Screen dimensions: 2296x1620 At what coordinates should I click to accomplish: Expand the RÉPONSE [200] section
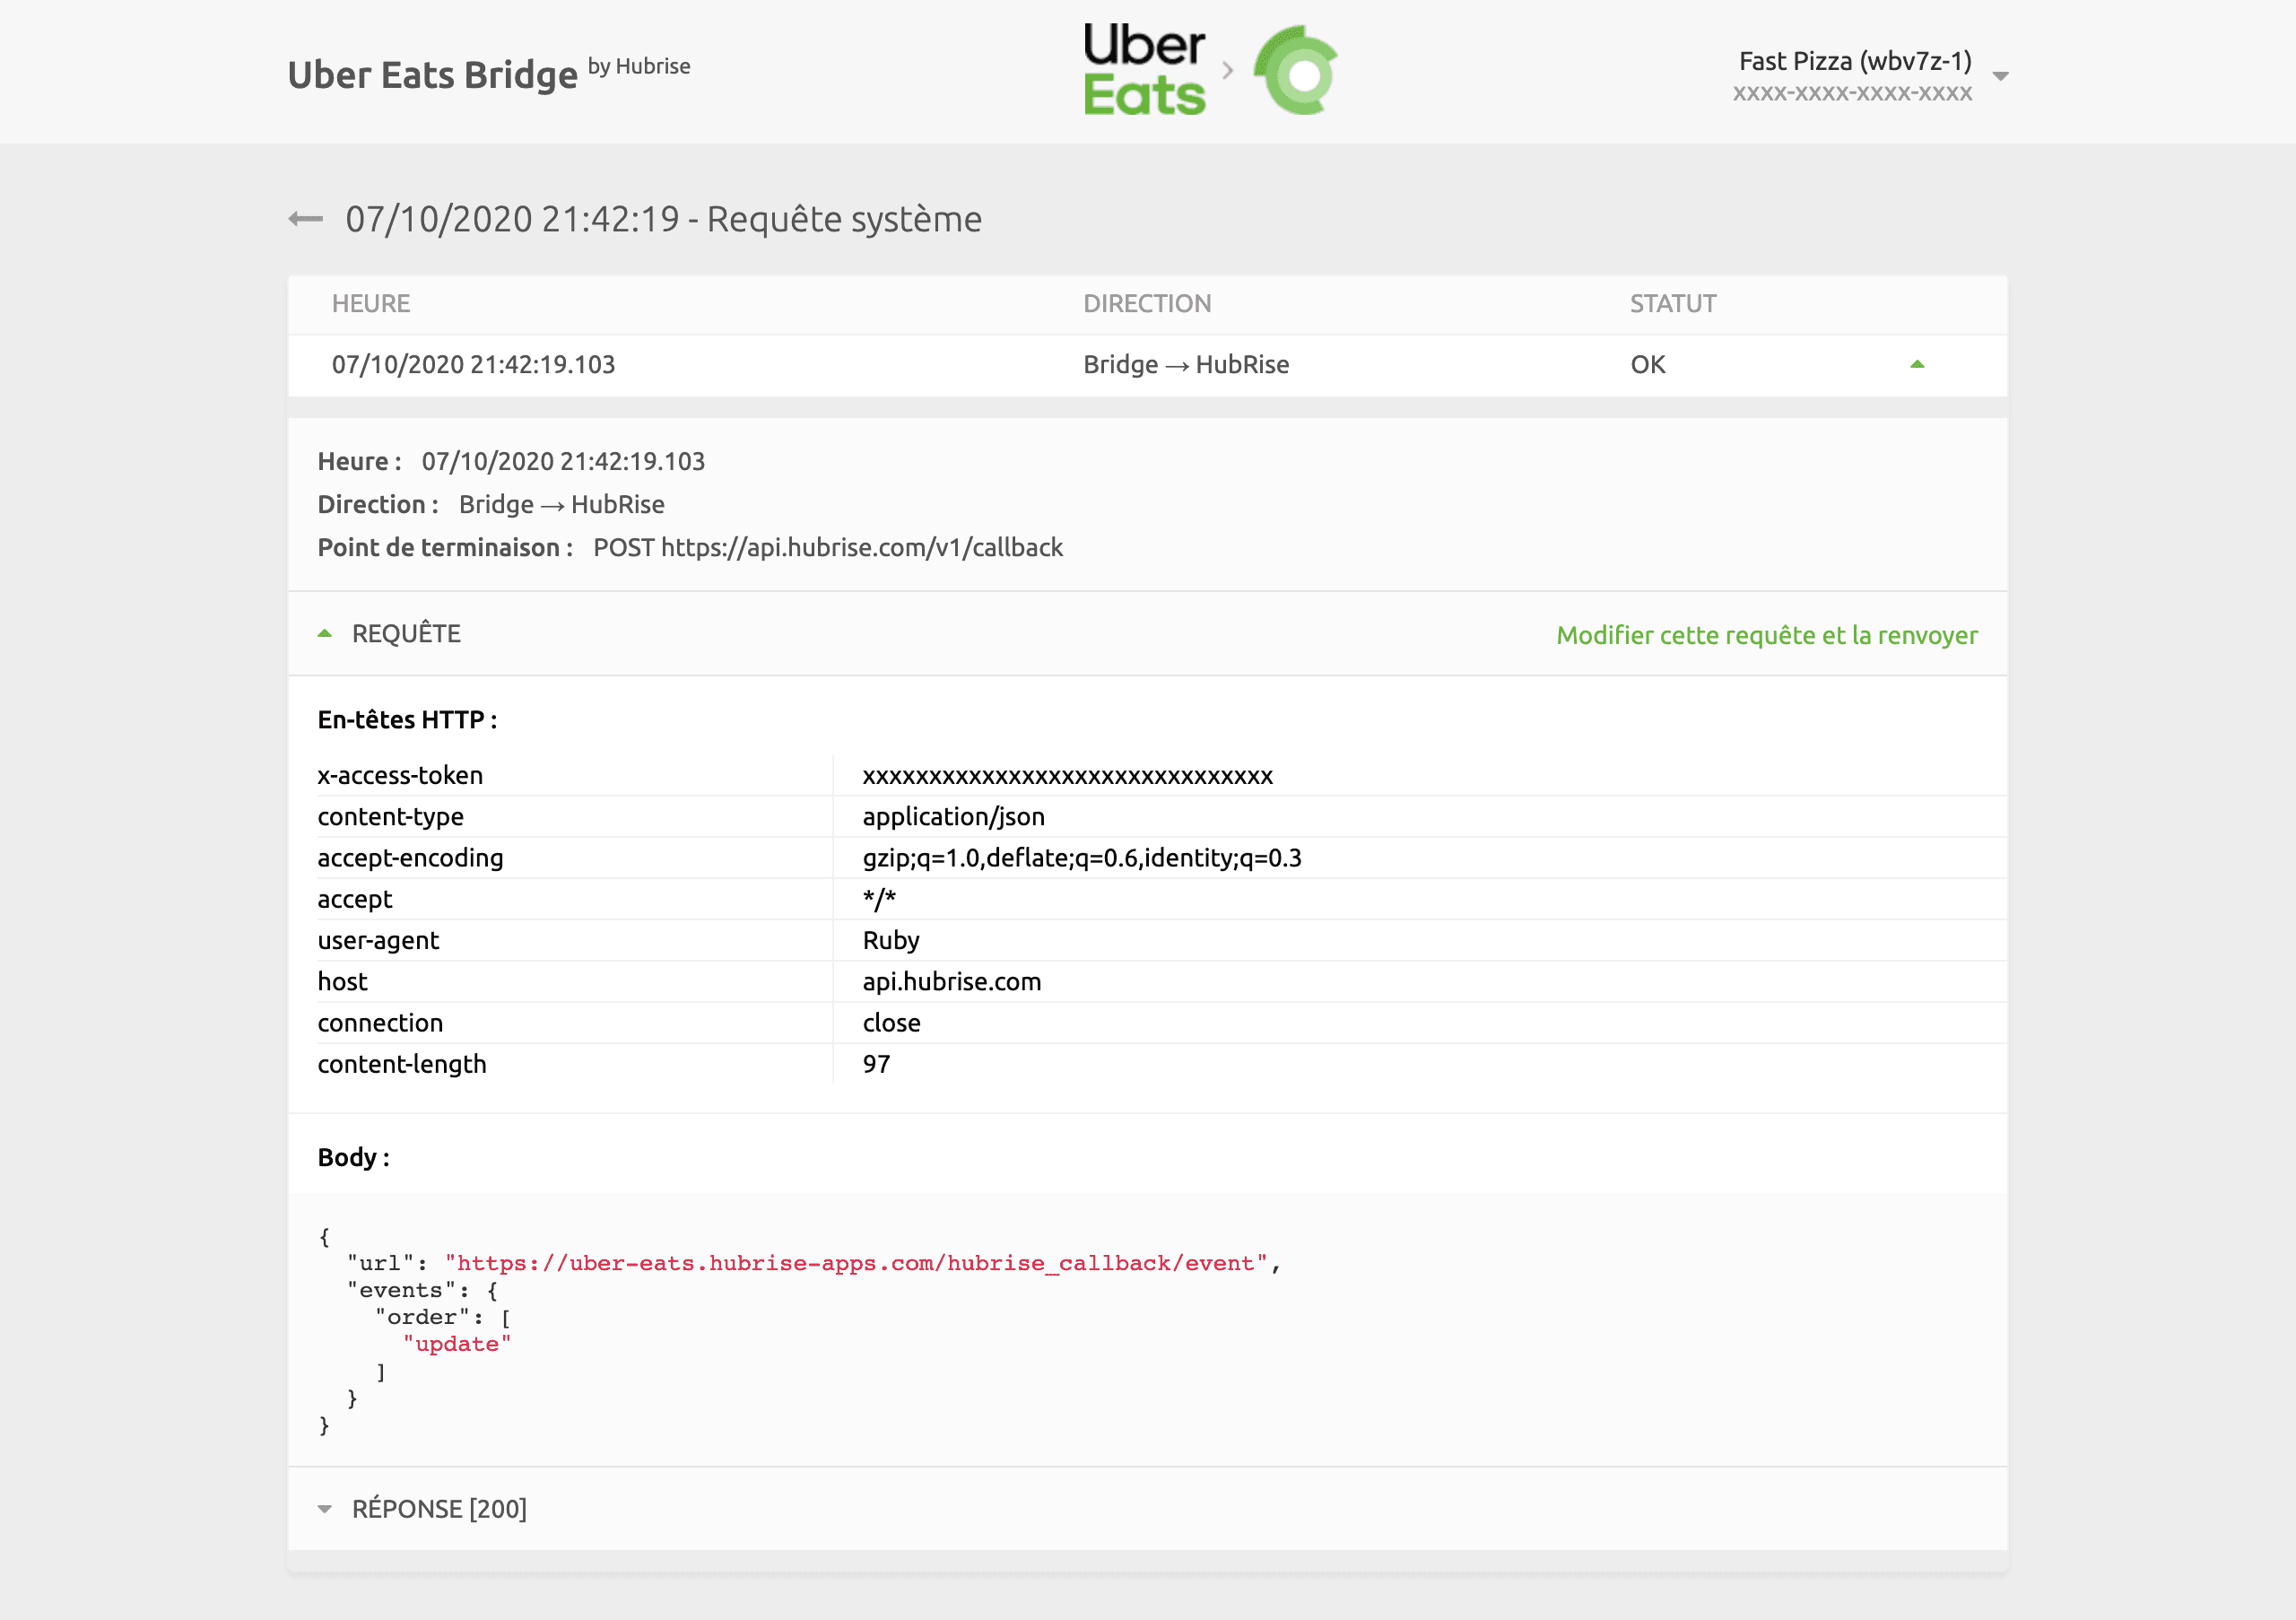click(x=324, y=1509)
